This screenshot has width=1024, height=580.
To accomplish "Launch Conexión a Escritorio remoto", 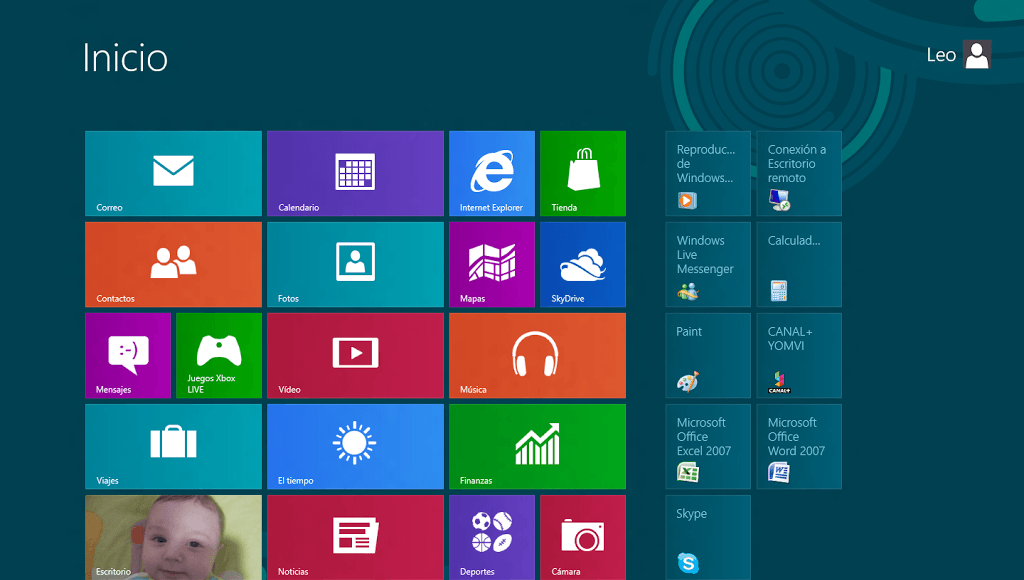I will click(x=799, y=173).
